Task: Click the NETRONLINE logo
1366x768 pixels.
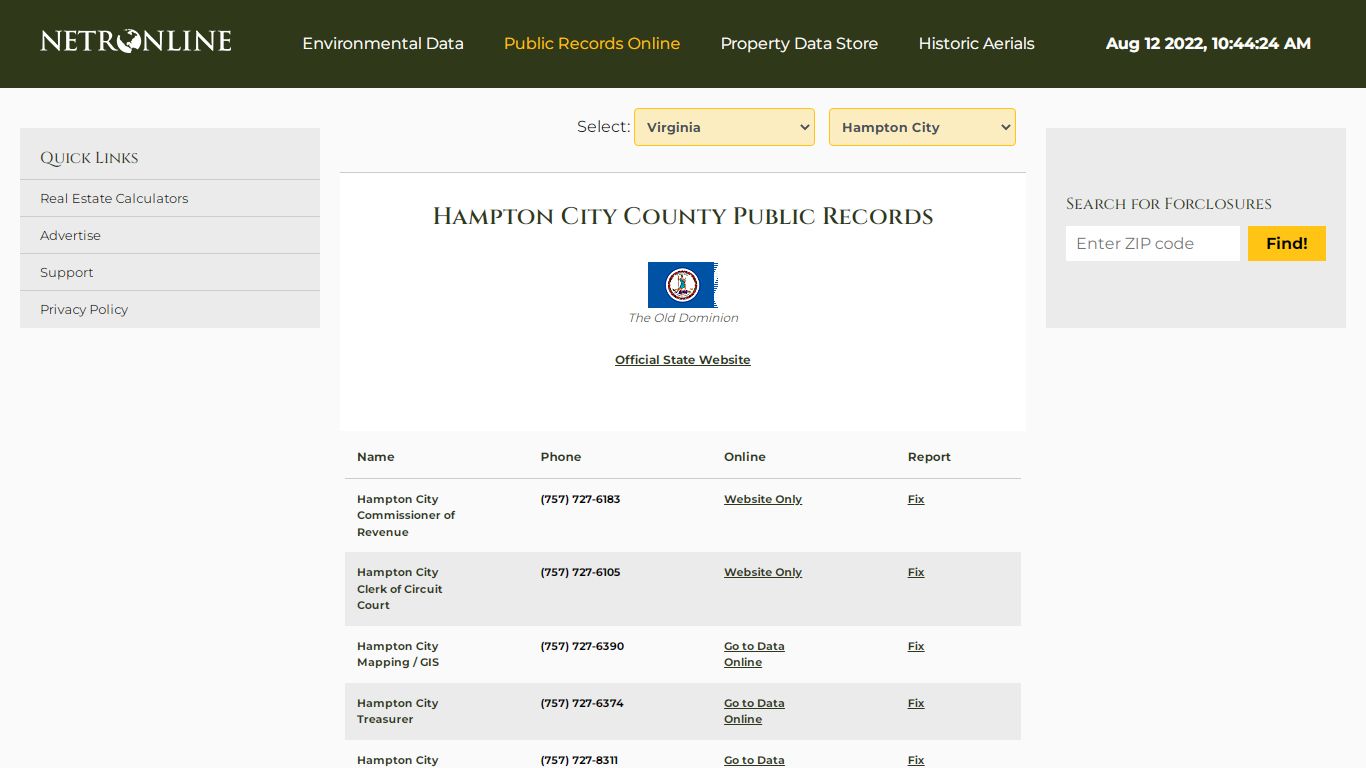Action: [x=136, y=42]
